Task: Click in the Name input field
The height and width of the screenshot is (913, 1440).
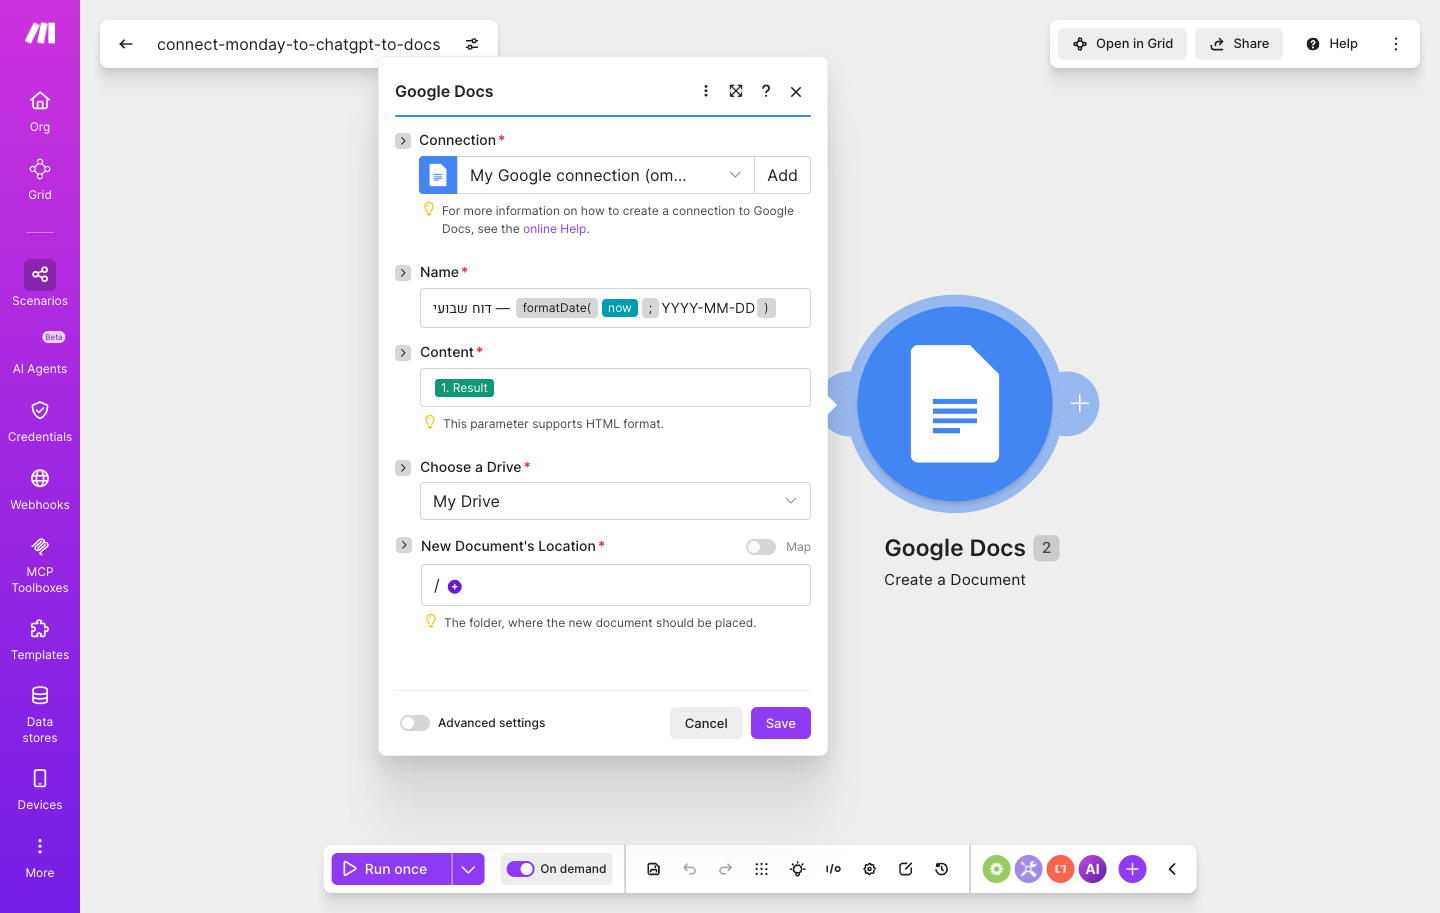Action: pos(615,308)
